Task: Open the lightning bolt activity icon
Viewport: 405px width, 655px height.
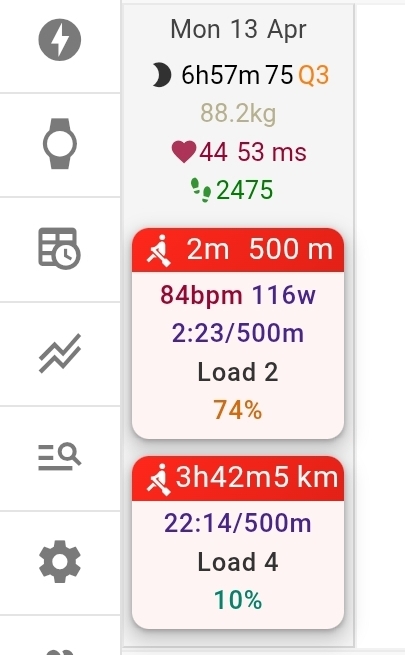Action: pos(60,40)
